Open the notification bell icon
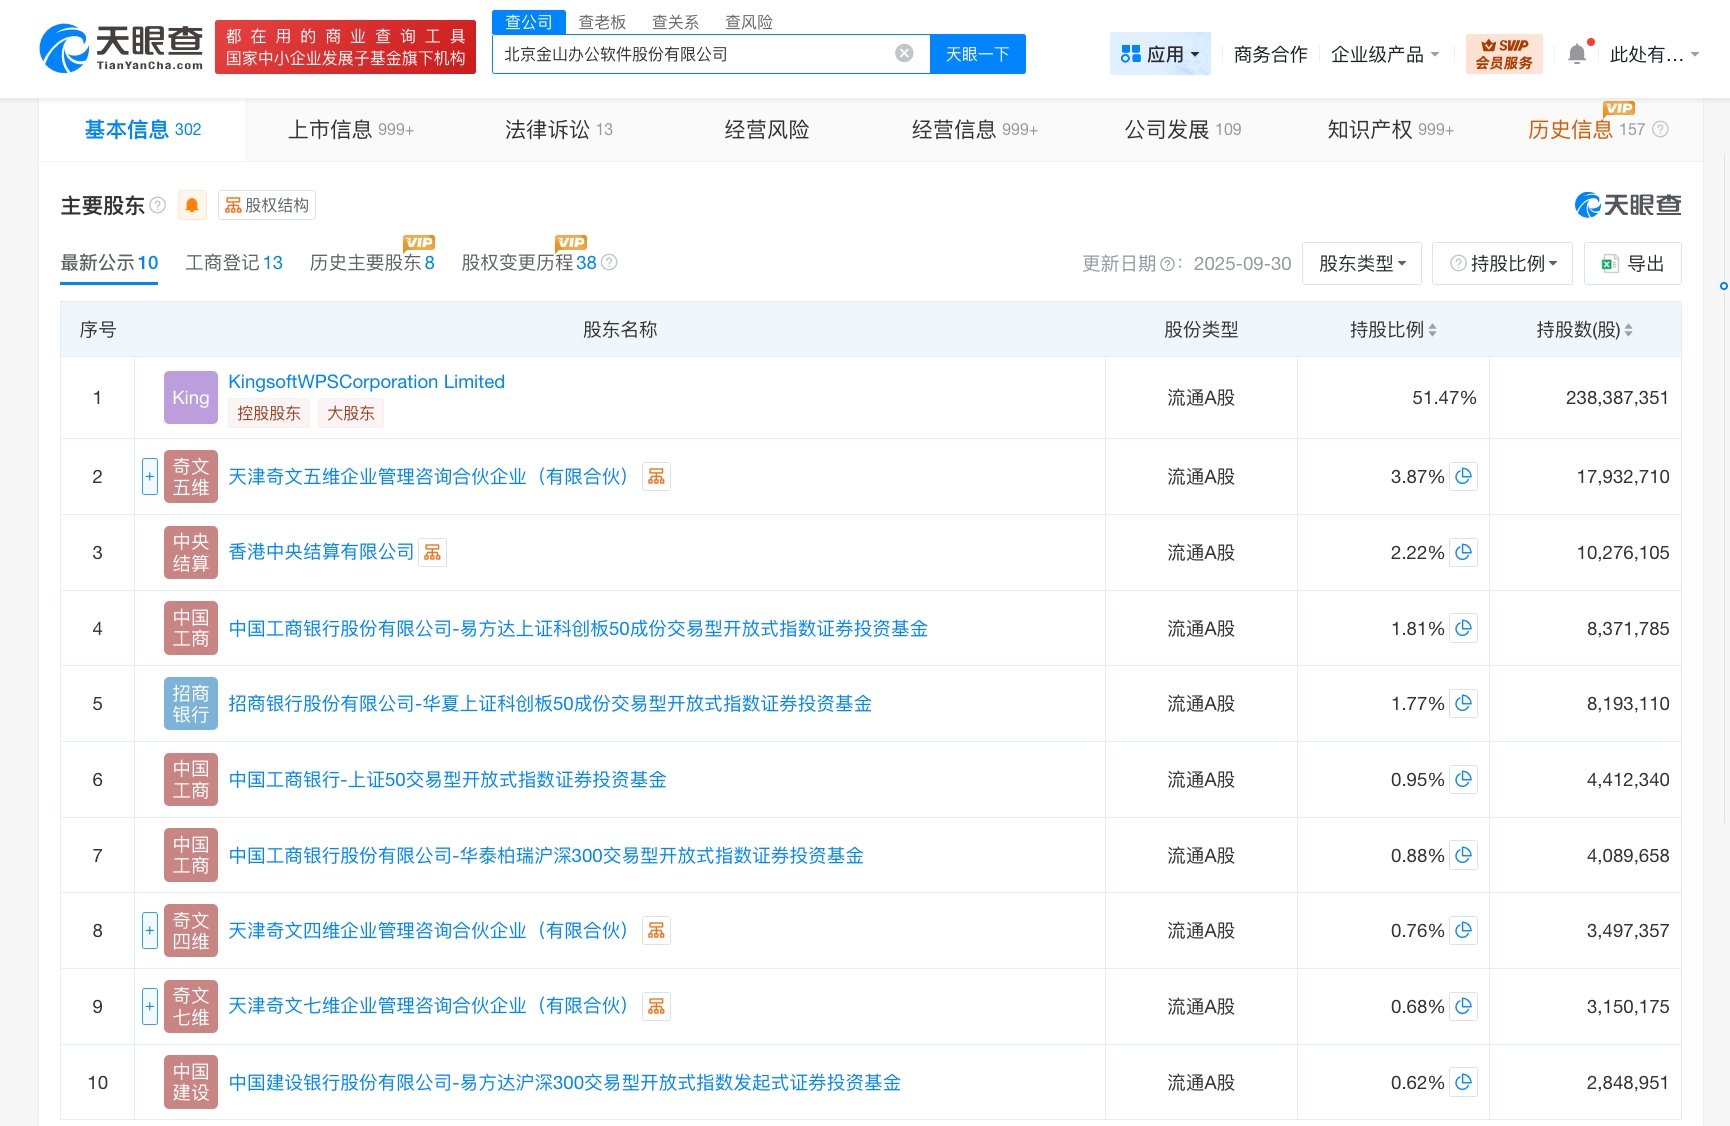Screen dimensions: 1730x1126 pos(1578,52)
